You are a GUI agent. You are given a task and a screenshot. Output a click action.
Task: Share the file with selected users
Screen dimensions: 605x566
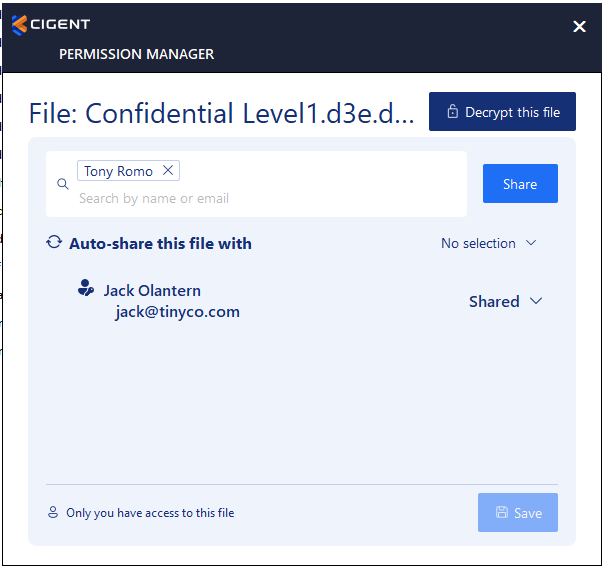click(x=520, y=184)
